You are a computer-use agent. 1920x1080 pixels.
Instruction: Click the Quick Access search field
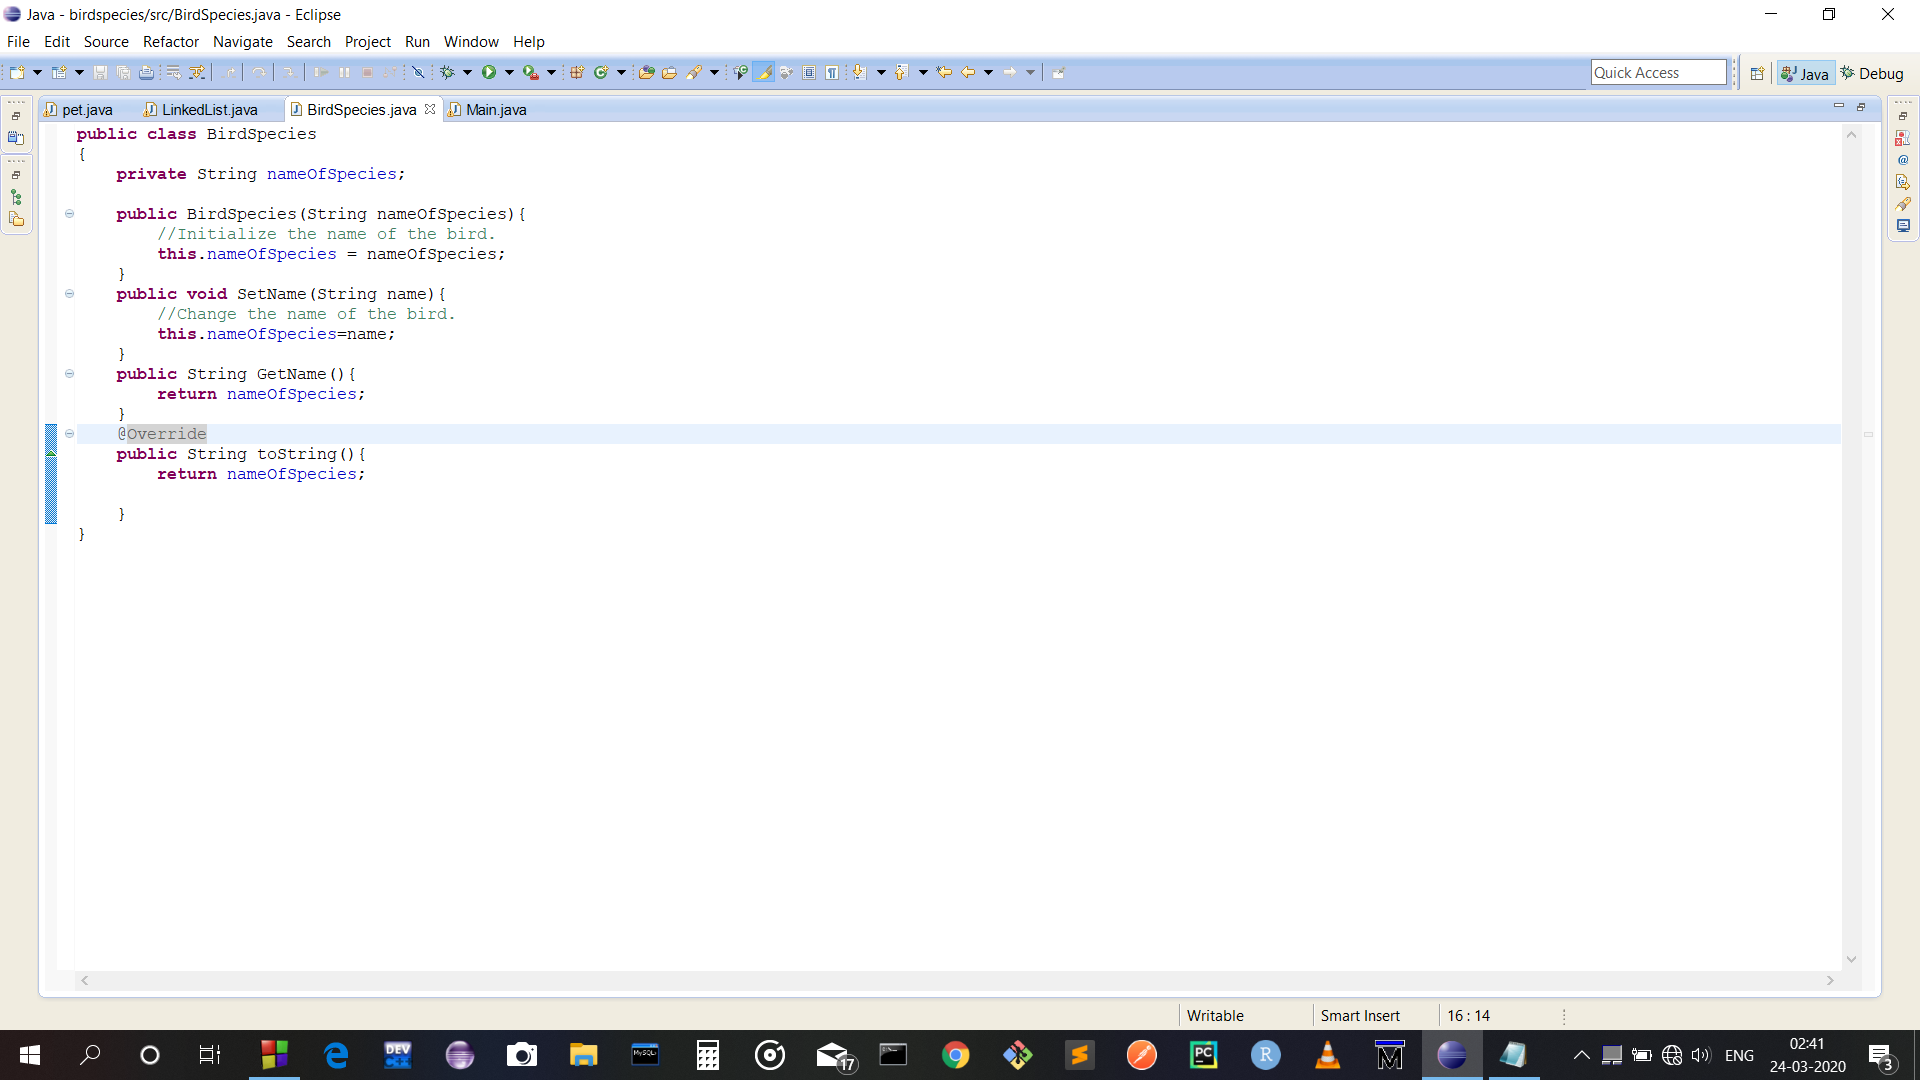coord(1657,72)
